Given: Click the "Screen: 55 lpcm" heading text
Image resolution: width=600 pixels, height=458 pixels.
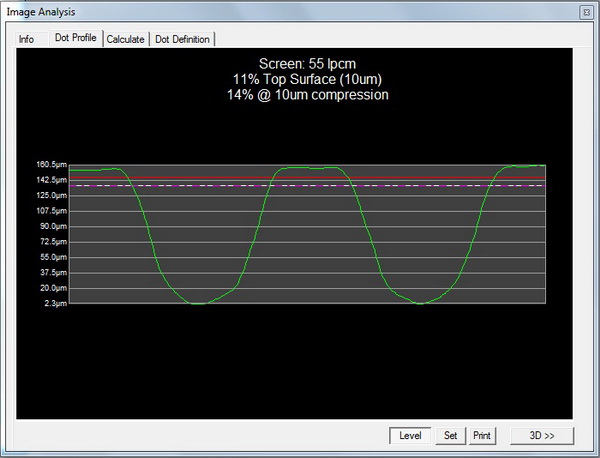Looking at the screenshot, I should tap(307, 65).
